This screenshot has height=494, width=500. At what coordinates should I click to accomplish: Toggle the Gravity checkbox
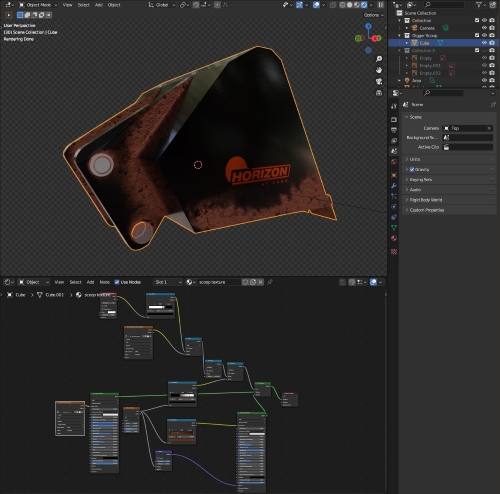click(412, 170)
